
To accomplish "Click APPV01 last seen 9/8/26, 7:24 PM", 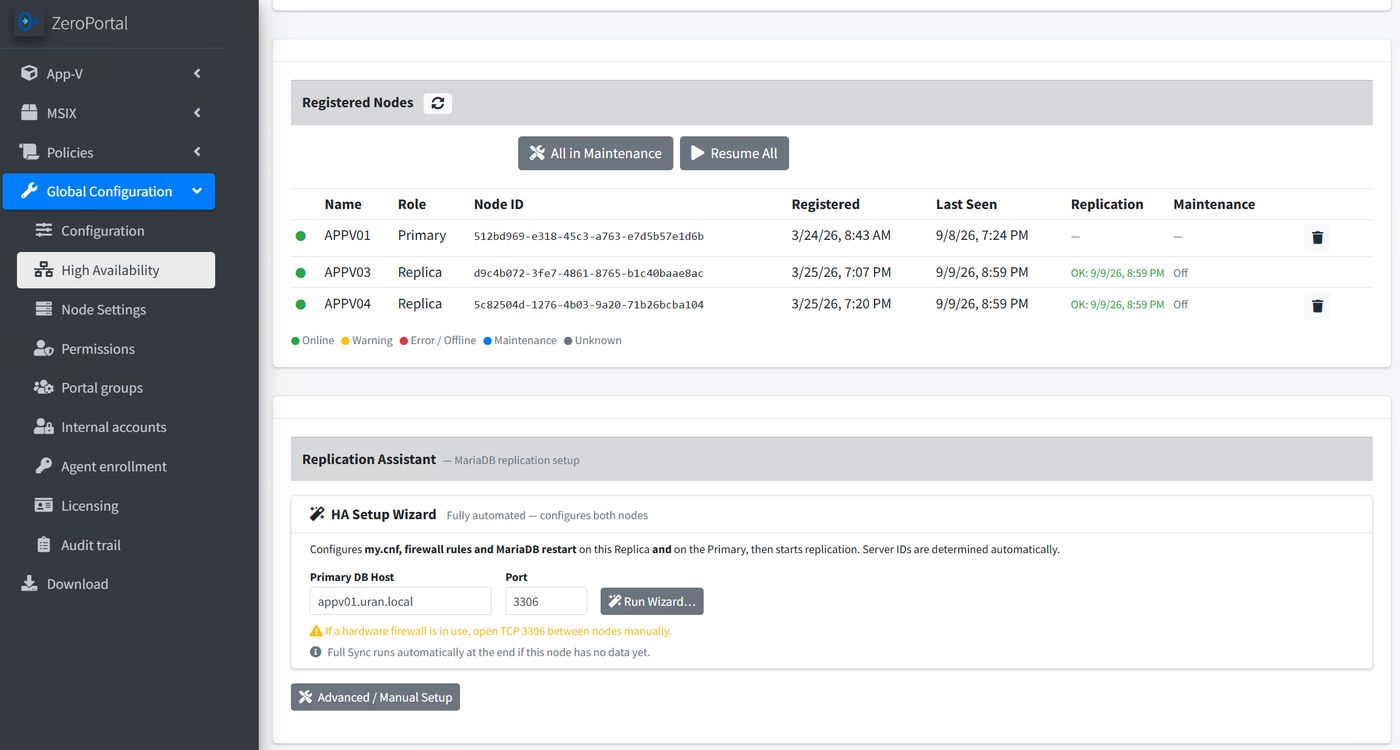I will (x=982, y=236).
